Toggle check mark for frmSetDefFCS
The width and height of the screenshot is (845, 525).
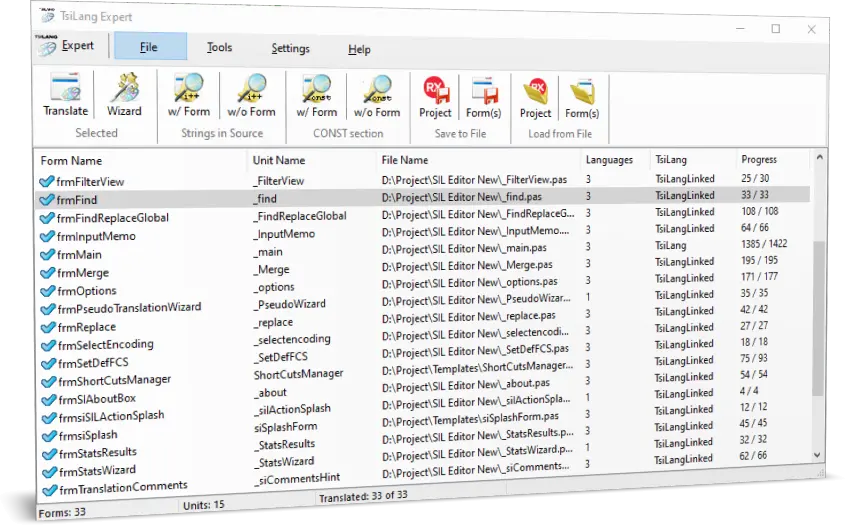pyautogui.click(x=49, y=364)
